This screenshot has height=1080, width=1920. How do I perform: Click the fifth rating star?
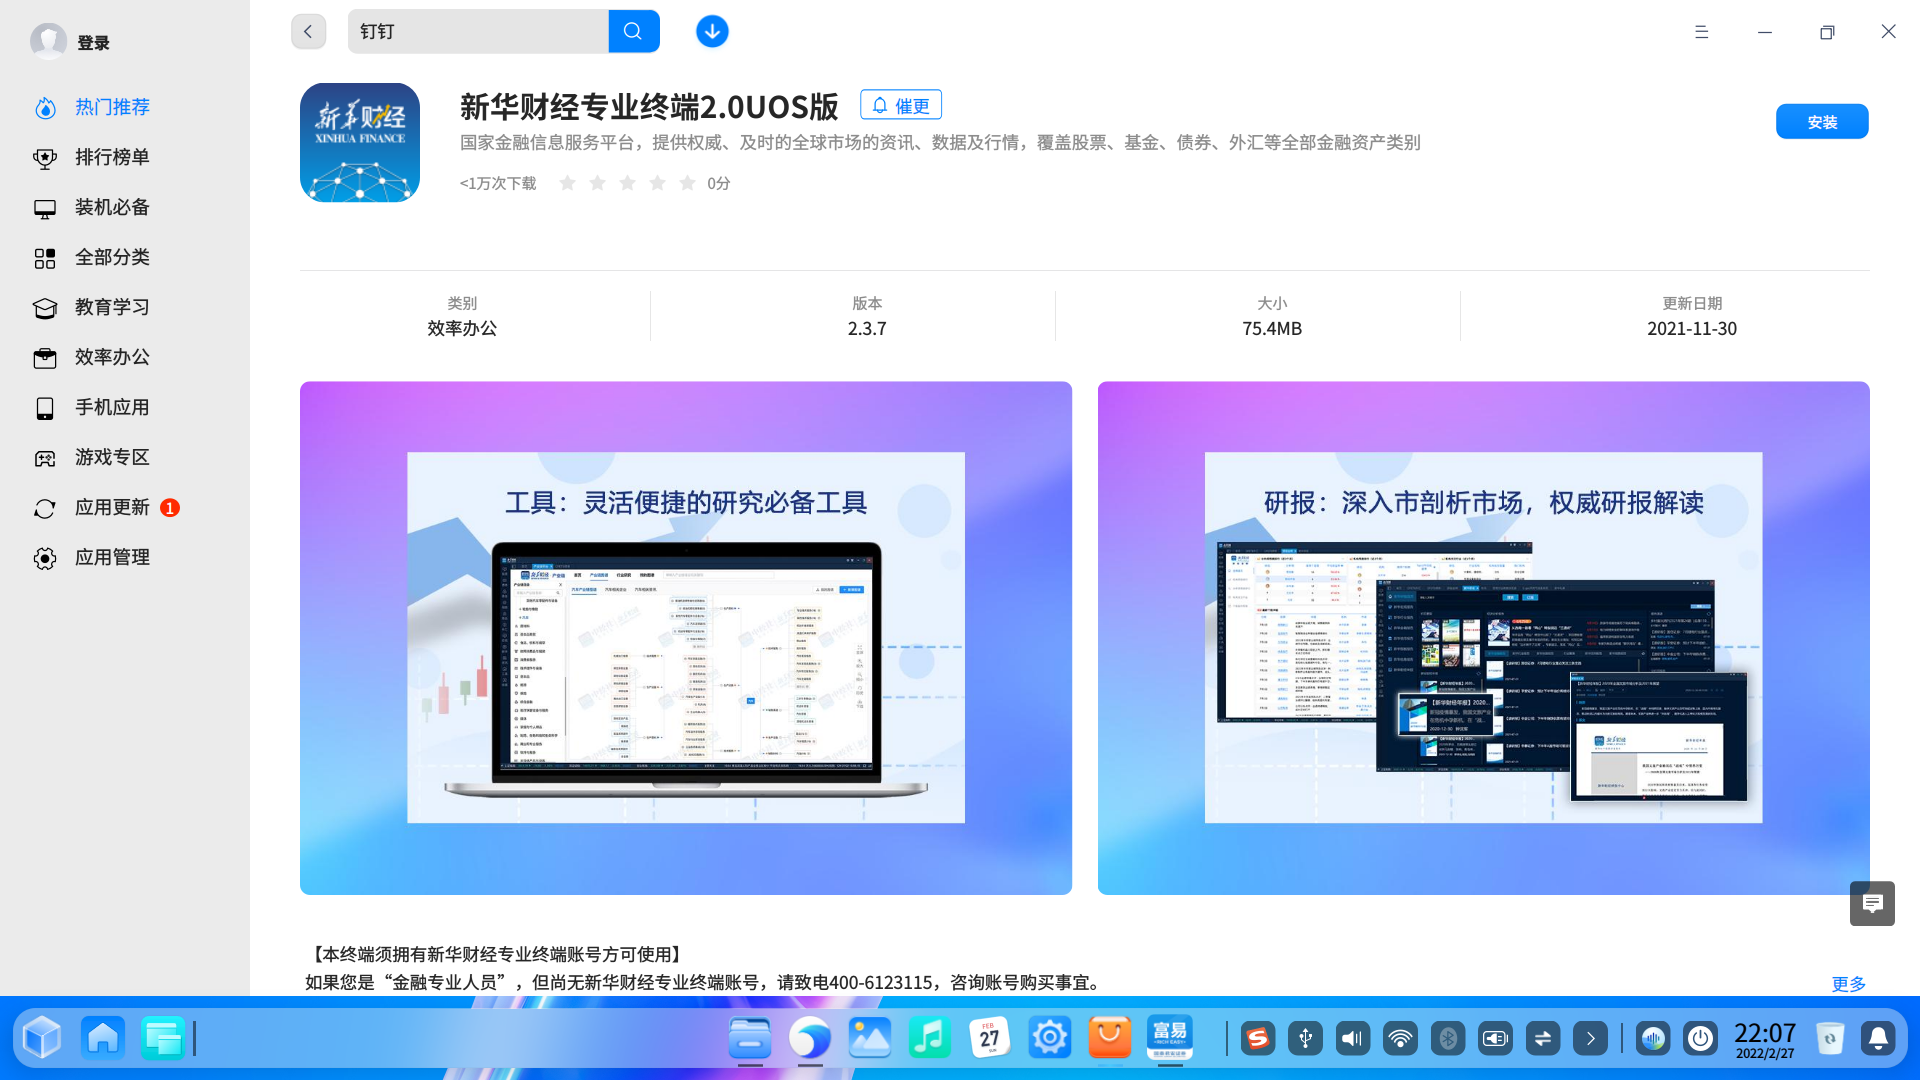687,183
